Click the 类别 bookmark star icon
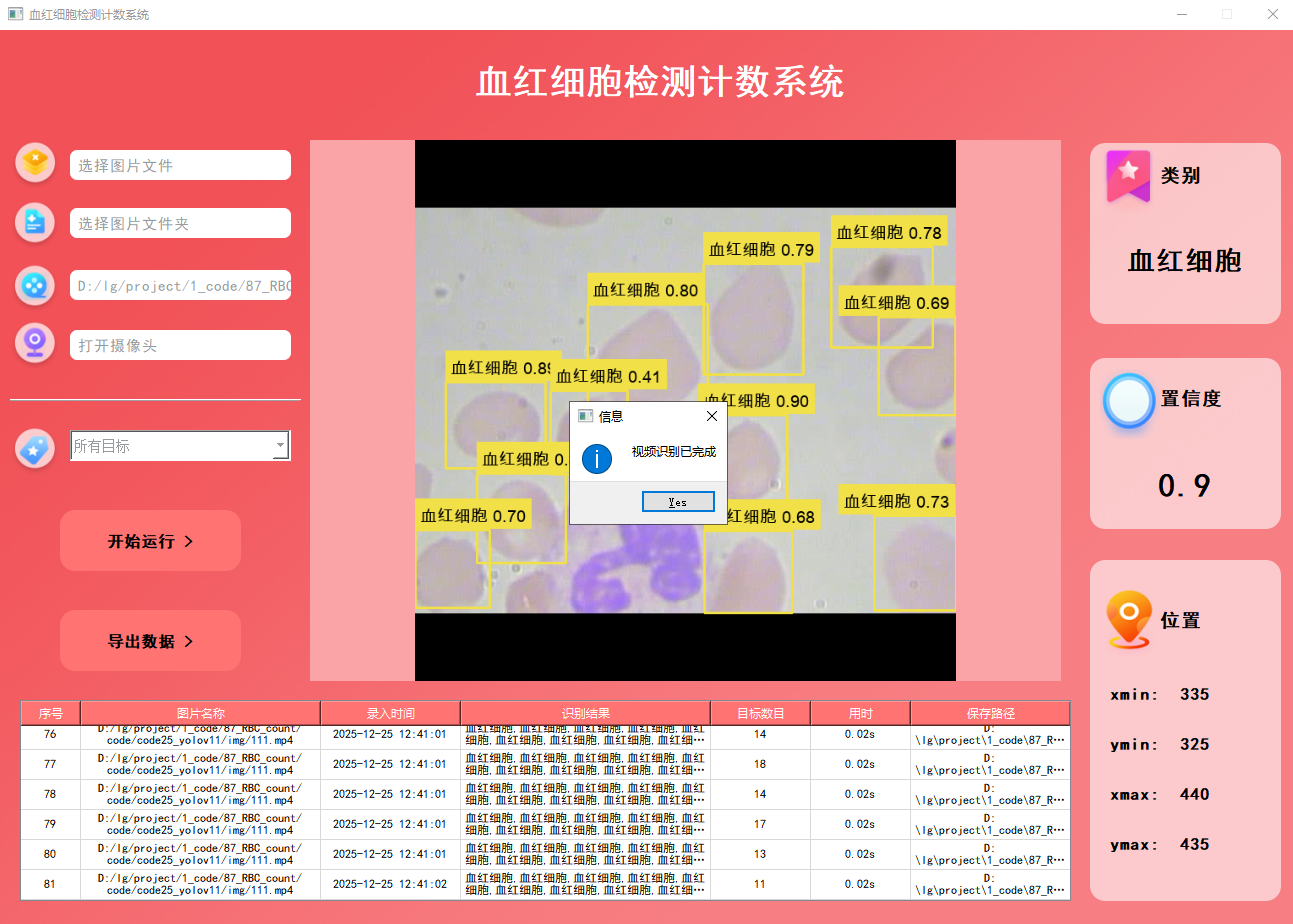The height and width of the screenshot is (924, 1293). pyautogui.click(x=1128, y=176)
